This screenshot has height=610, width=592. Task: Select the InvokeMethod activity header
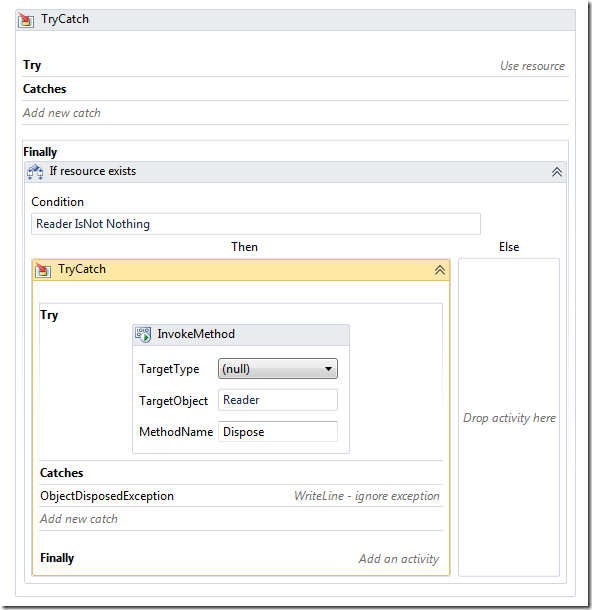pos(241,335)
